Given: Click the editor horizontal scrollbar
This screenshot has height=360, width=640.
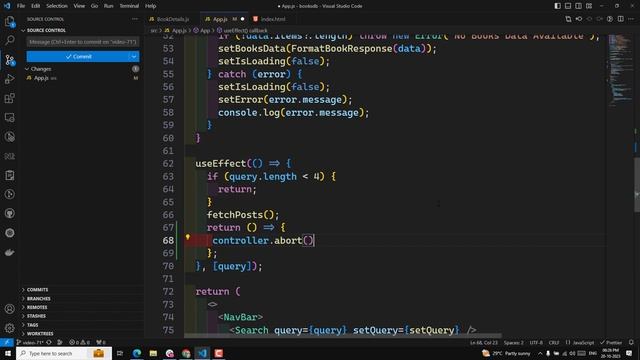Looking at the screenshot, I should [x=343, y=336].
